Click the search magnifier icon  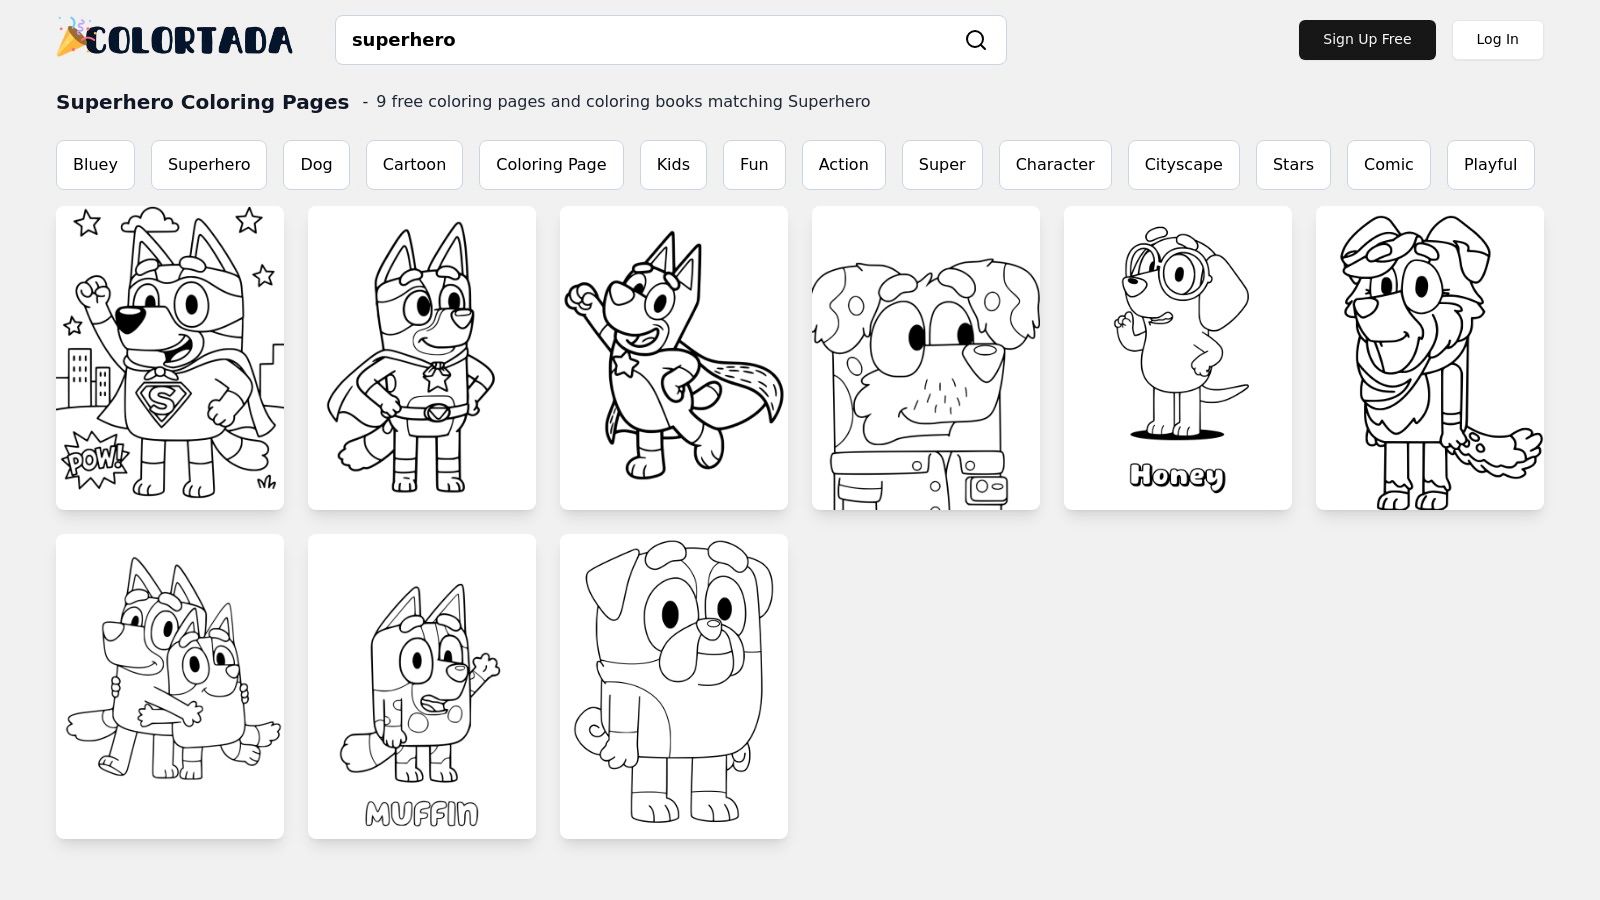[975, 40]
